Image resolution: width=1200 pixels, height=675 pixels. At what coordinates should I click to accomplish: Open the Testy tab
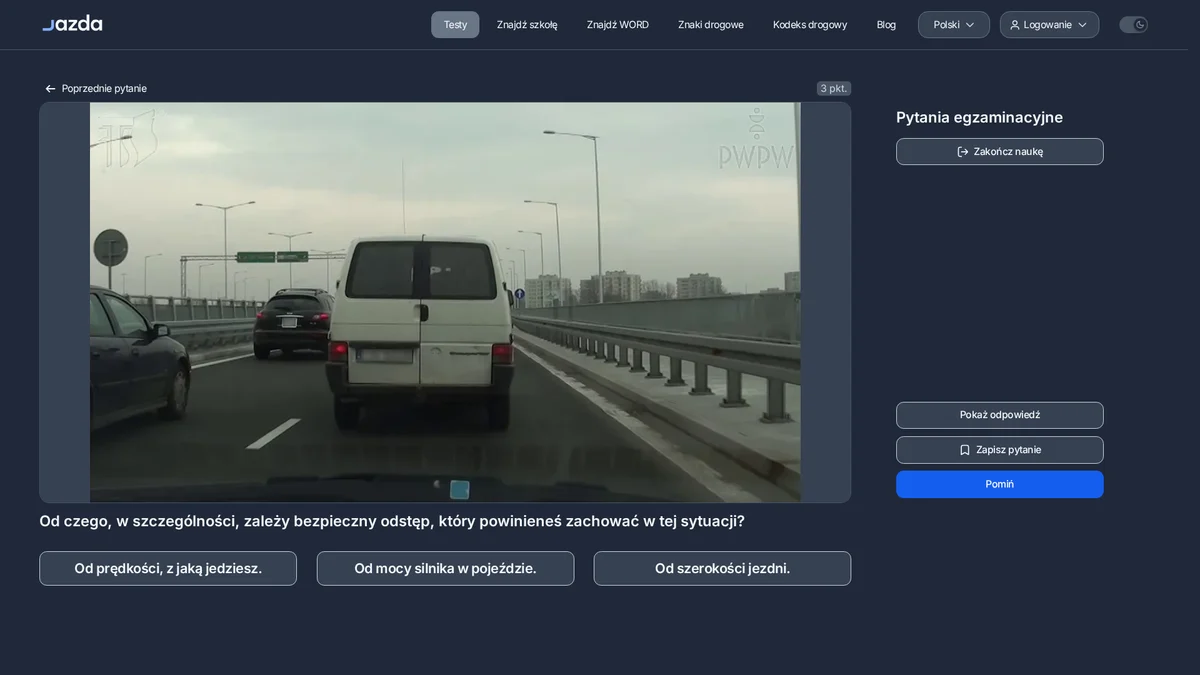455,25
